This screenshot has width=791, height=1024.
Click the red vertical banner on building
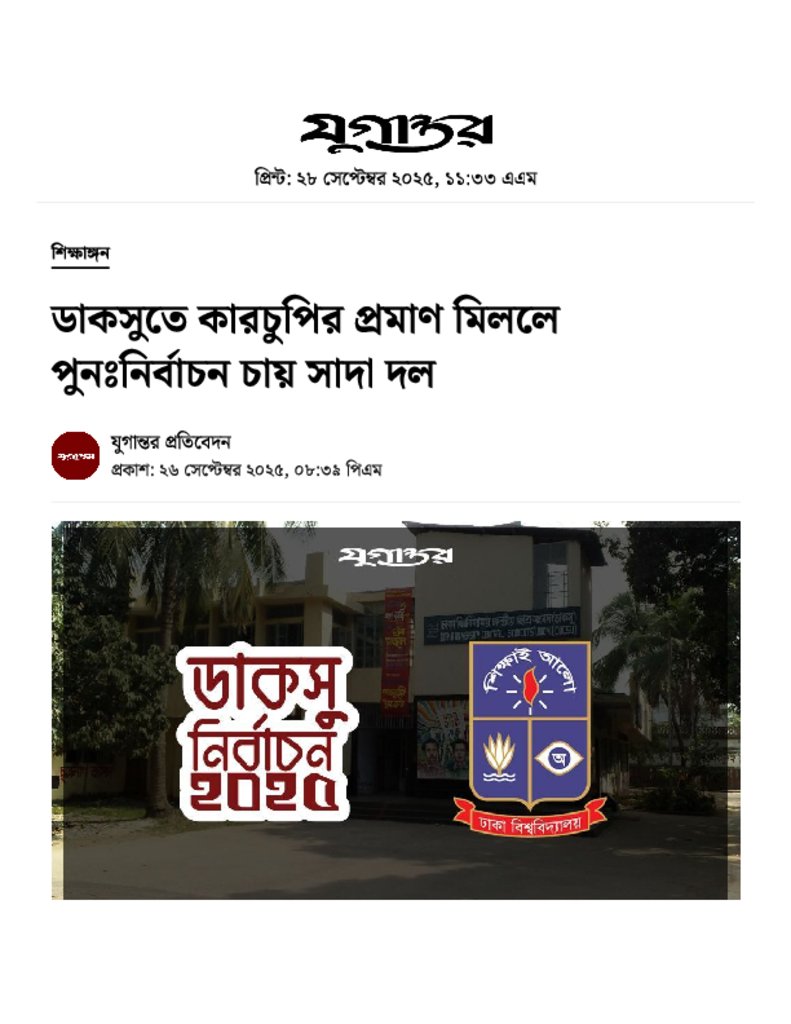398,650
